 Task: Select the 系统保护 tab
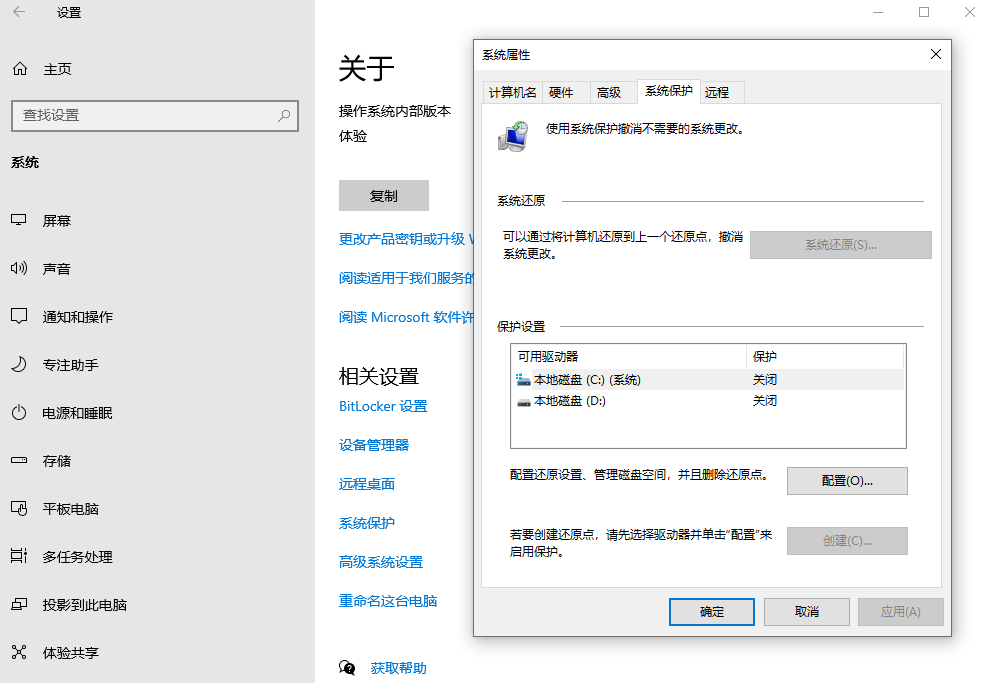(x=668, y=91)
